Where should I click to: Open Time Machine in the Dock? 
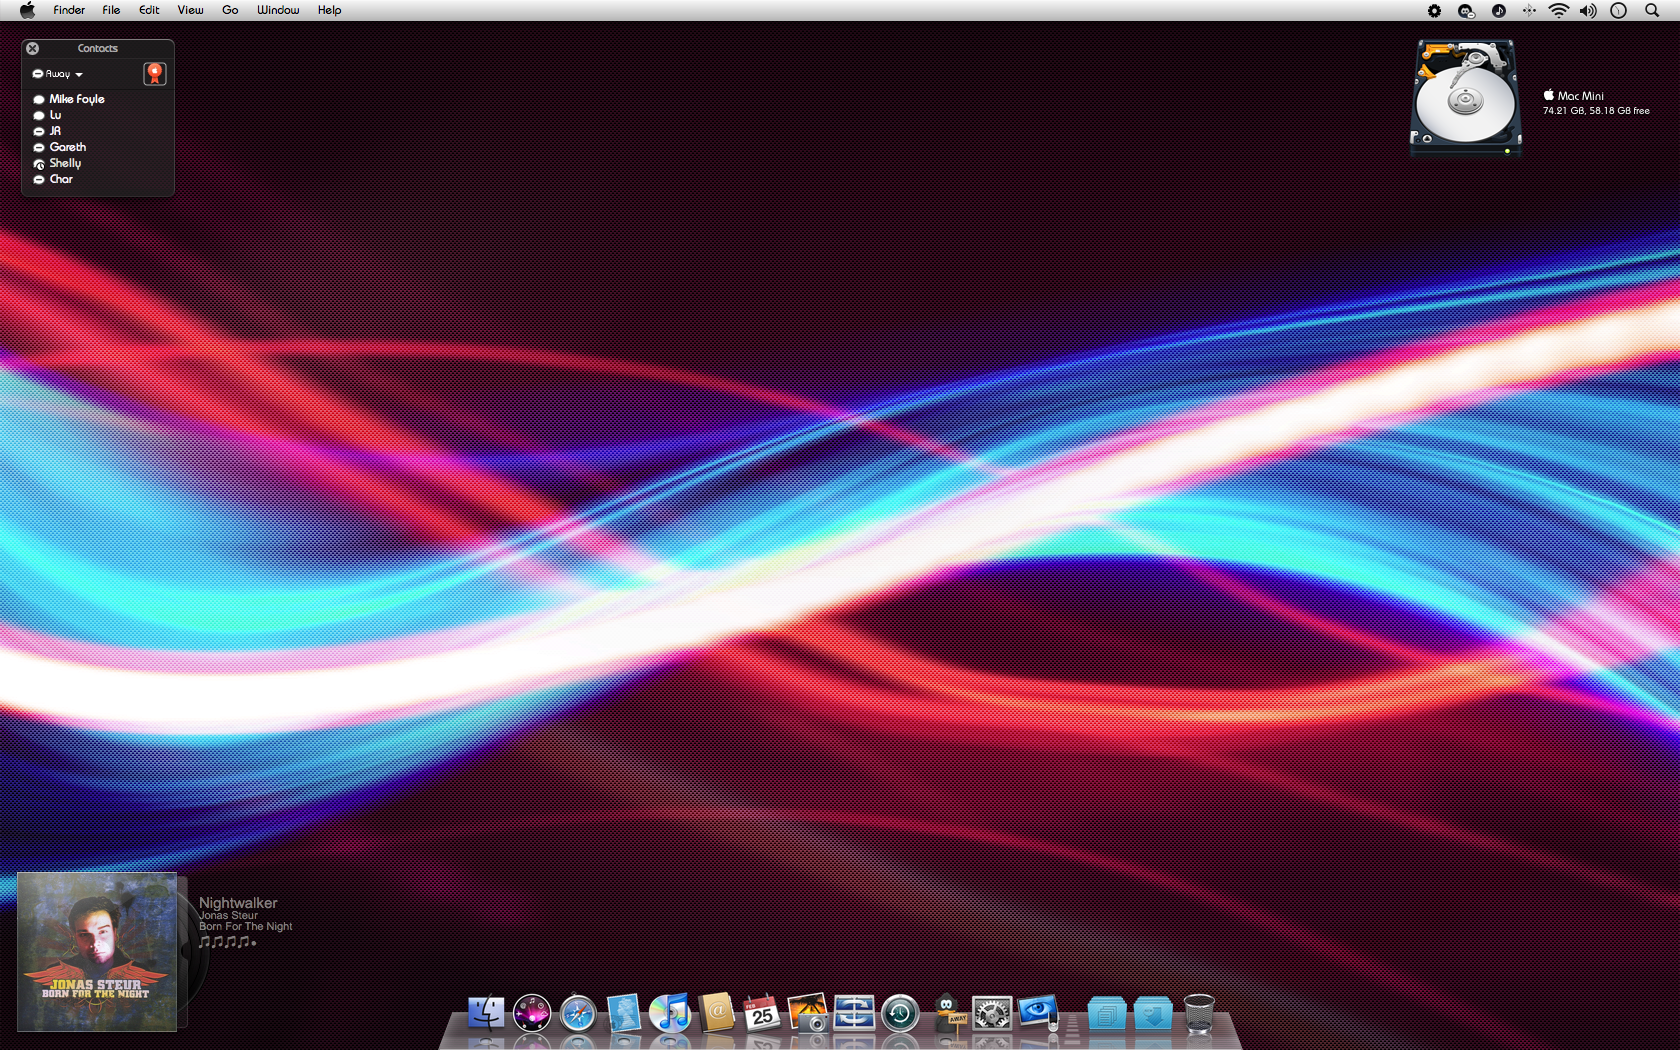(x=900, y=1013)
